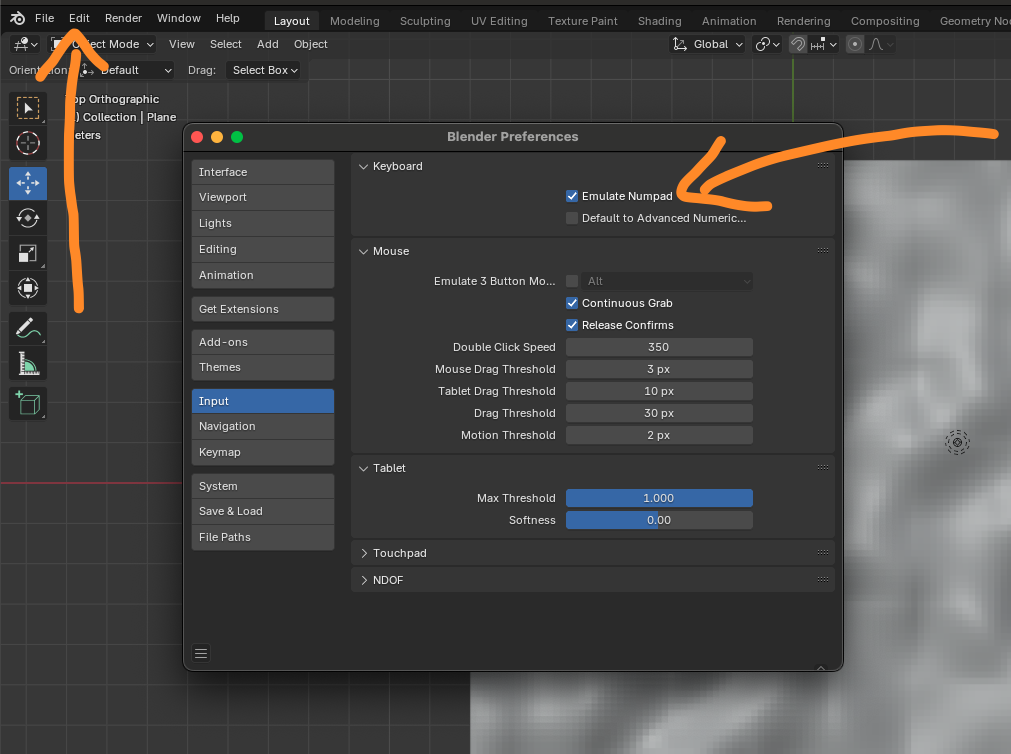
Task: Expand the Touchpad panel
Action: [x=364, y=553]
